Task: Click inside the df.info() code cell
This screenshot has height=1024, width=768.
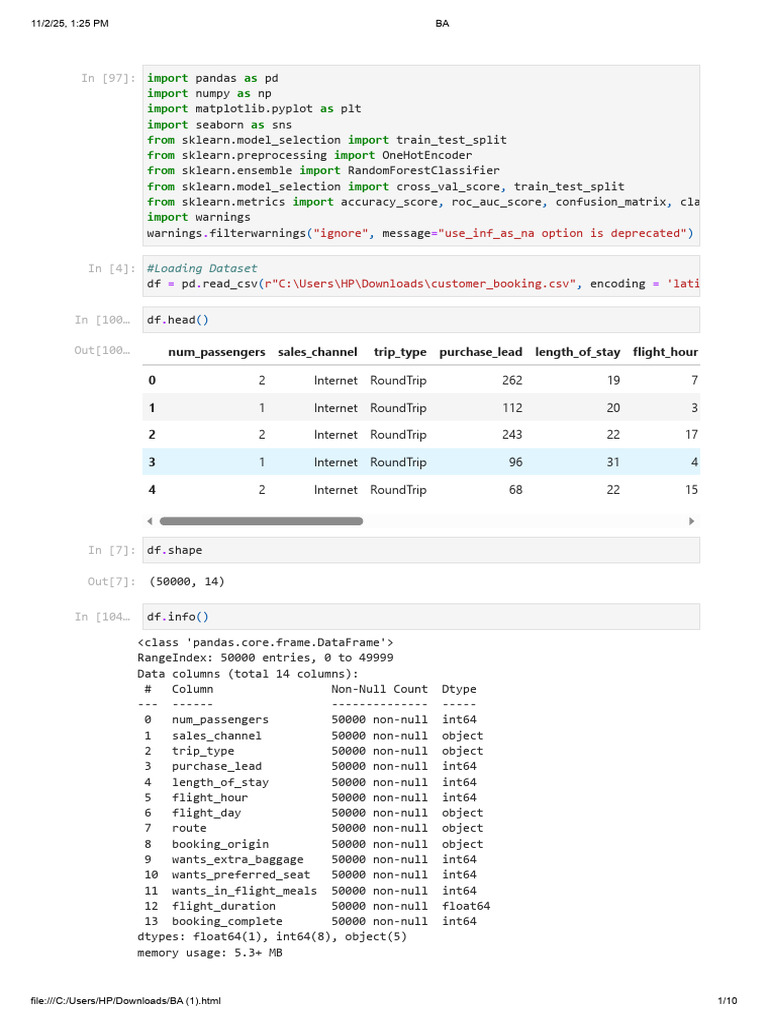Action: point(421,616)
